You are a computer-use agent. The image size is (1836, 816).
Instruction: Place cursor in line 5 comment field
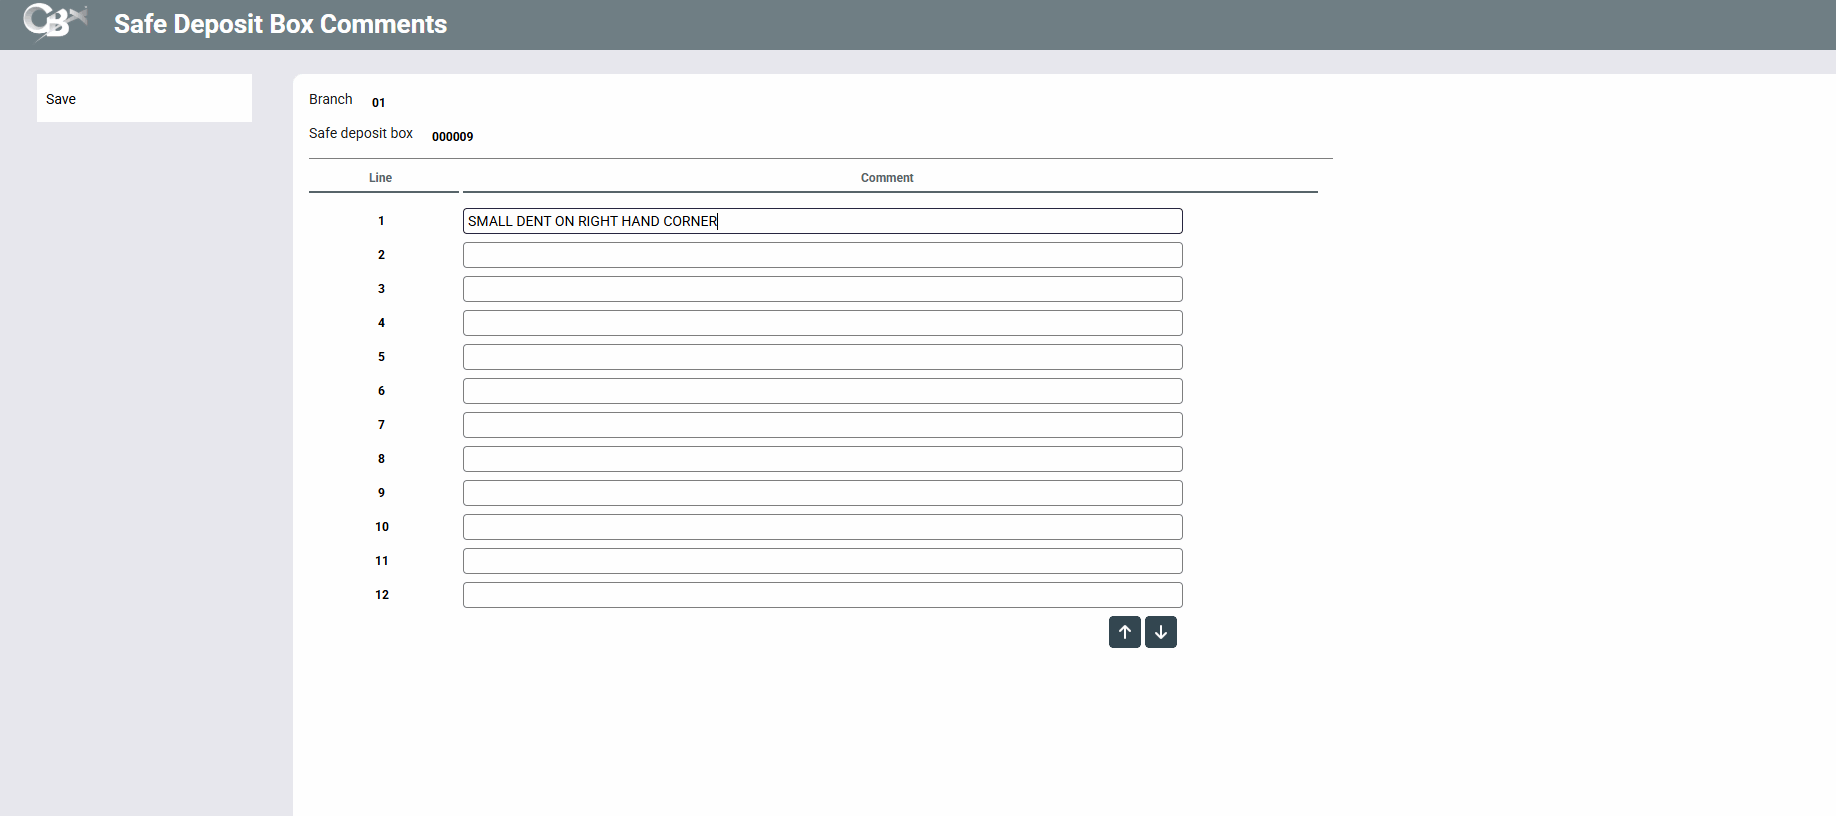click(x=822, y=357)
